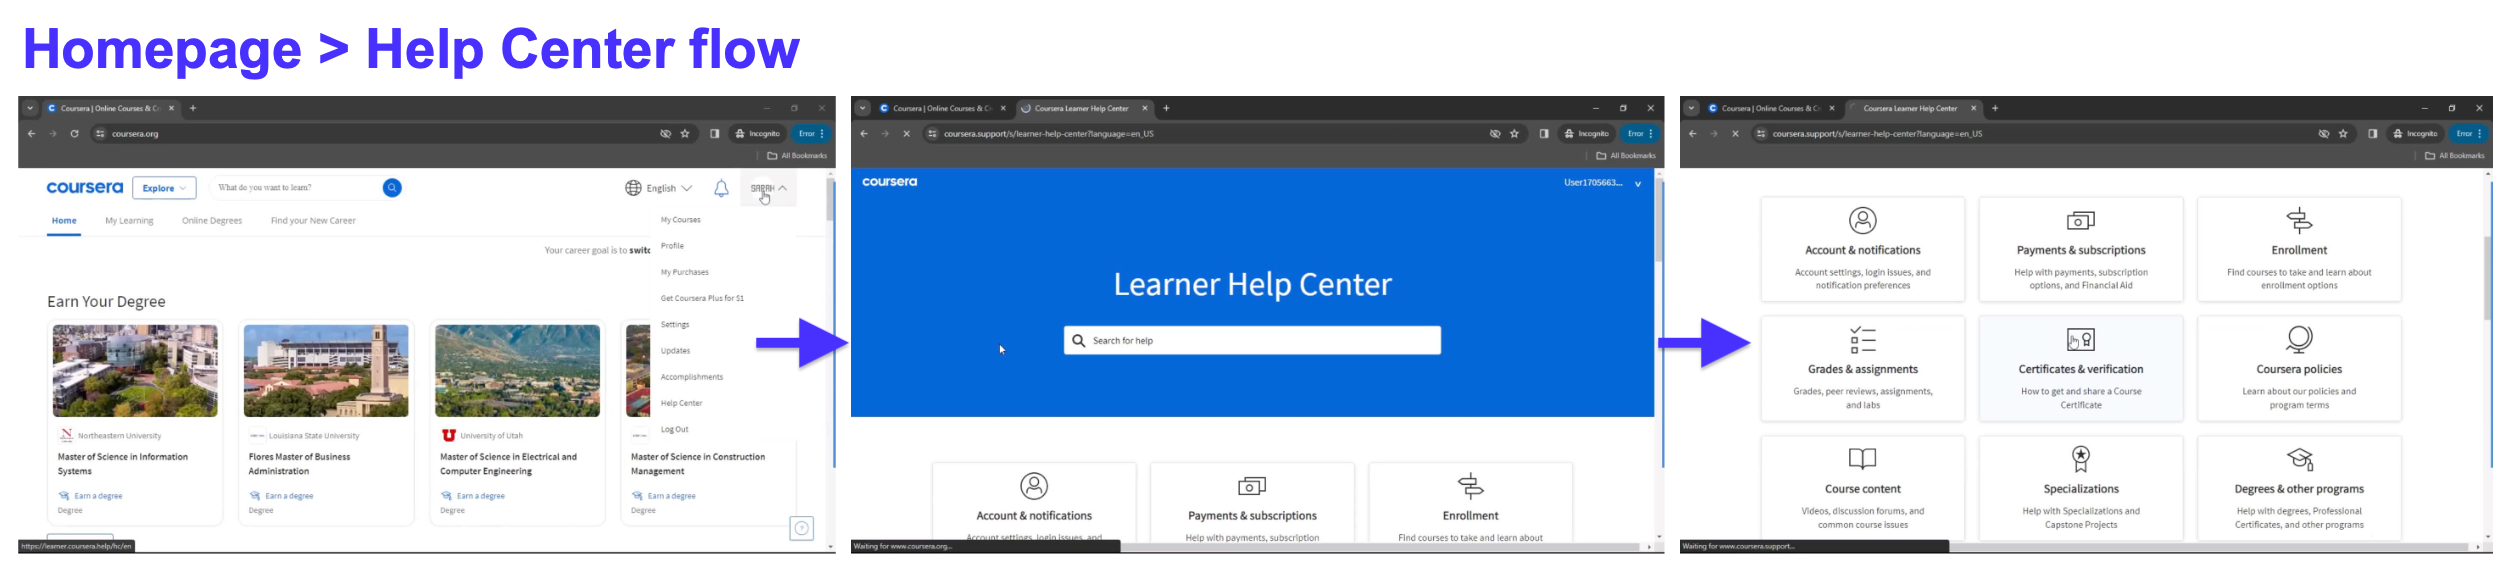The width and height of the screenshot is (2510, 580).
Task: Select Profile from the user menu
Action: pyautogui.click(x=673, y=246)
